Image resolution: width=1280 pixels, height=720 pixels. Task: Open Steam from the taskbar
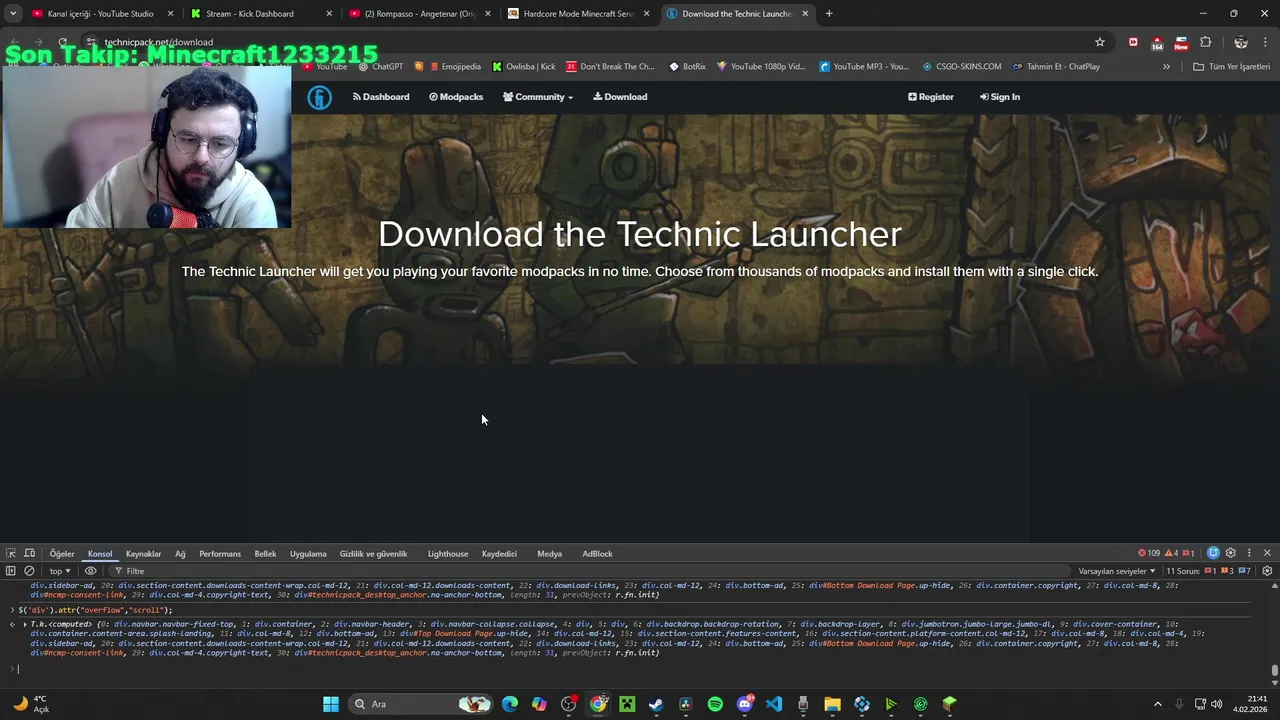click(656, 704)
